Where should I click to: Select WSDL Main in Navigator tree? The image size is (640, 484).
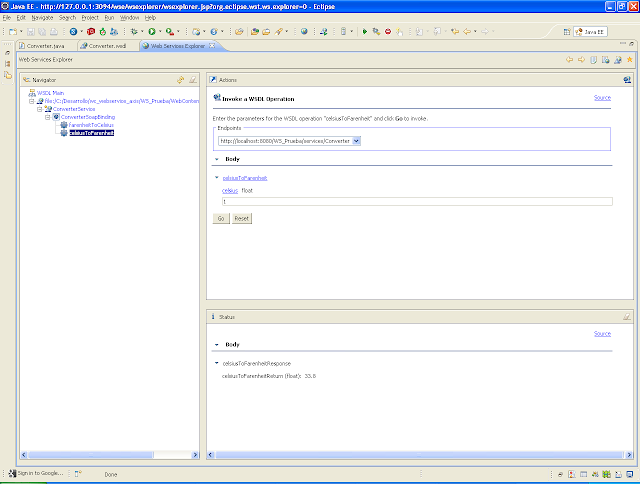coord(50,93)
